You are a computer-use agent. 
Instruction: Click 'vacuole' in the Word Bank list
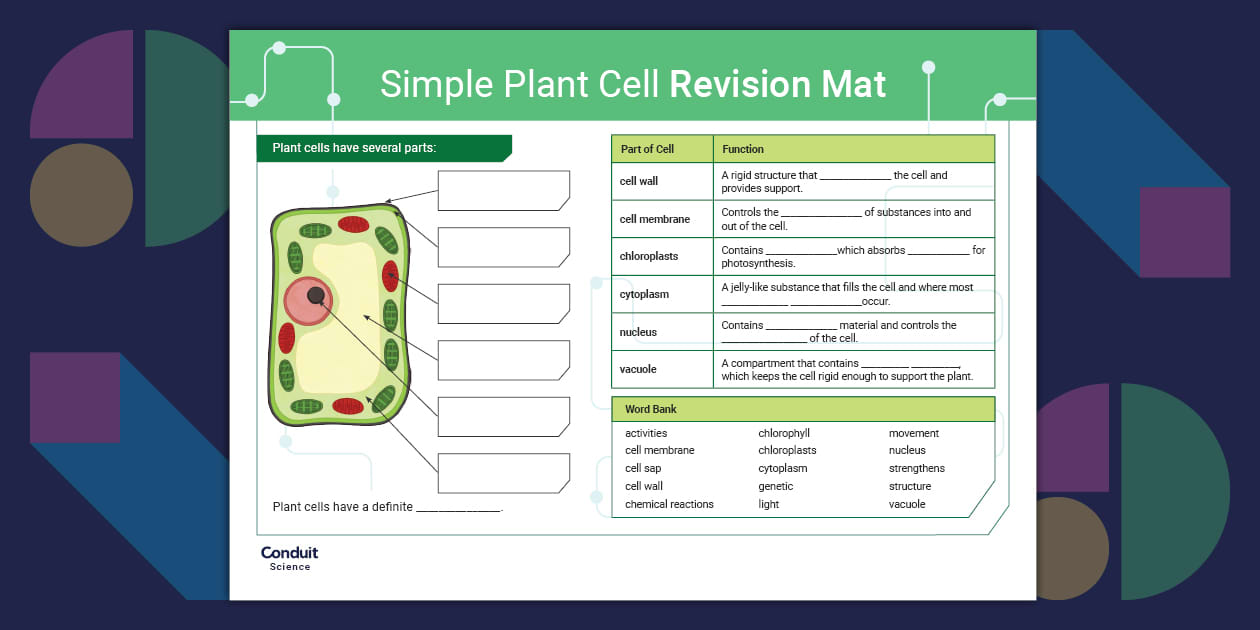(x=906, y=503)
